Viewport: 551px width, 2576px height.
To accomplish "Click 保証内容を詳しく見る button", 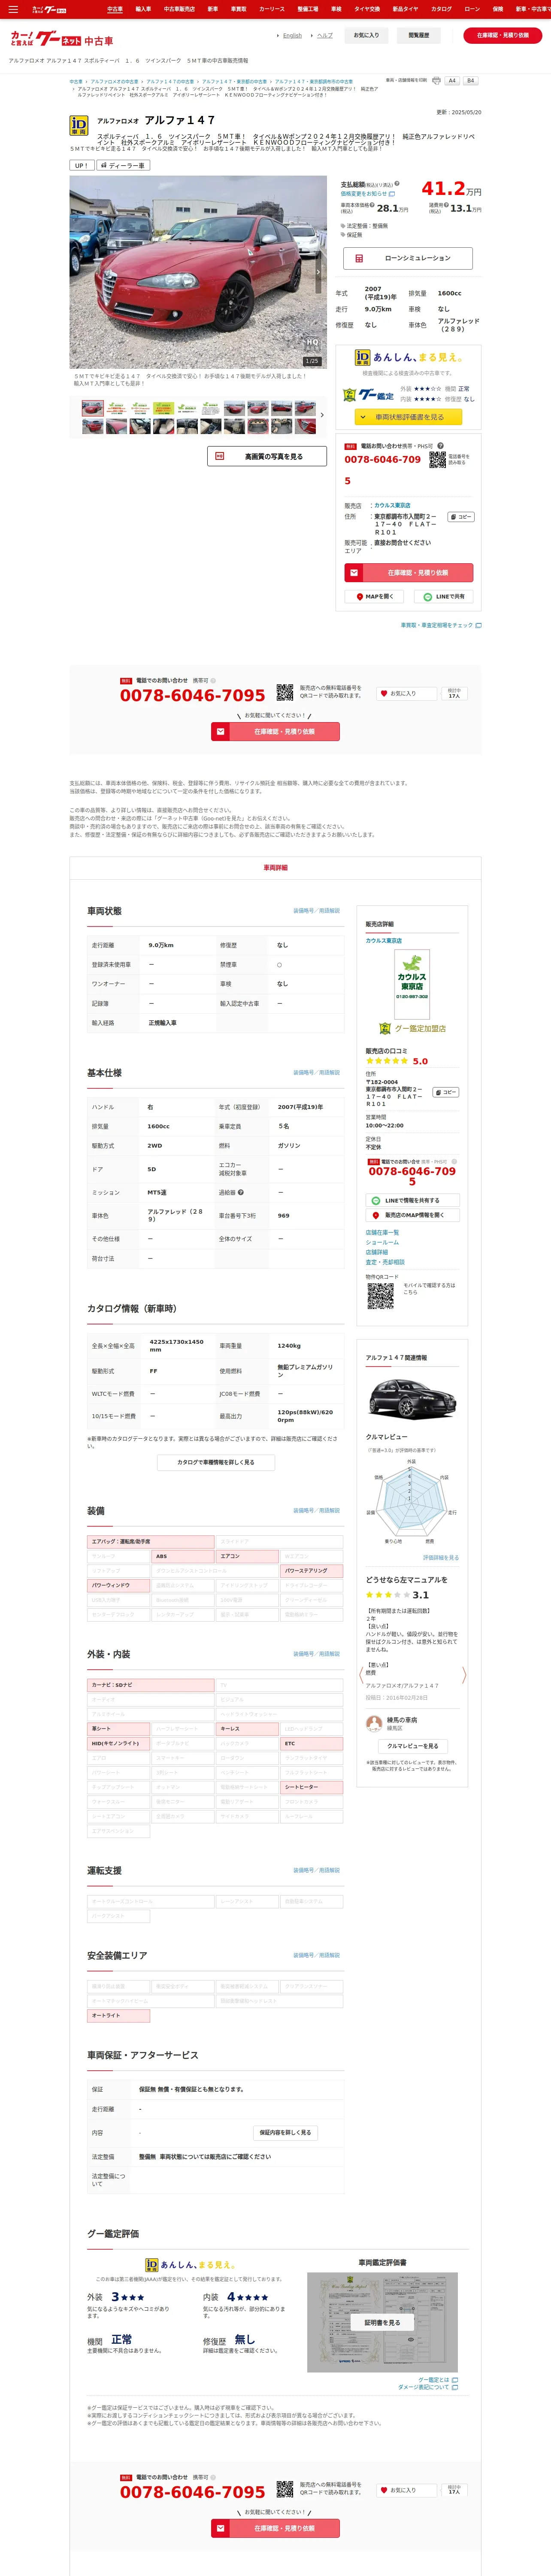I will [x=285, y=2132].
